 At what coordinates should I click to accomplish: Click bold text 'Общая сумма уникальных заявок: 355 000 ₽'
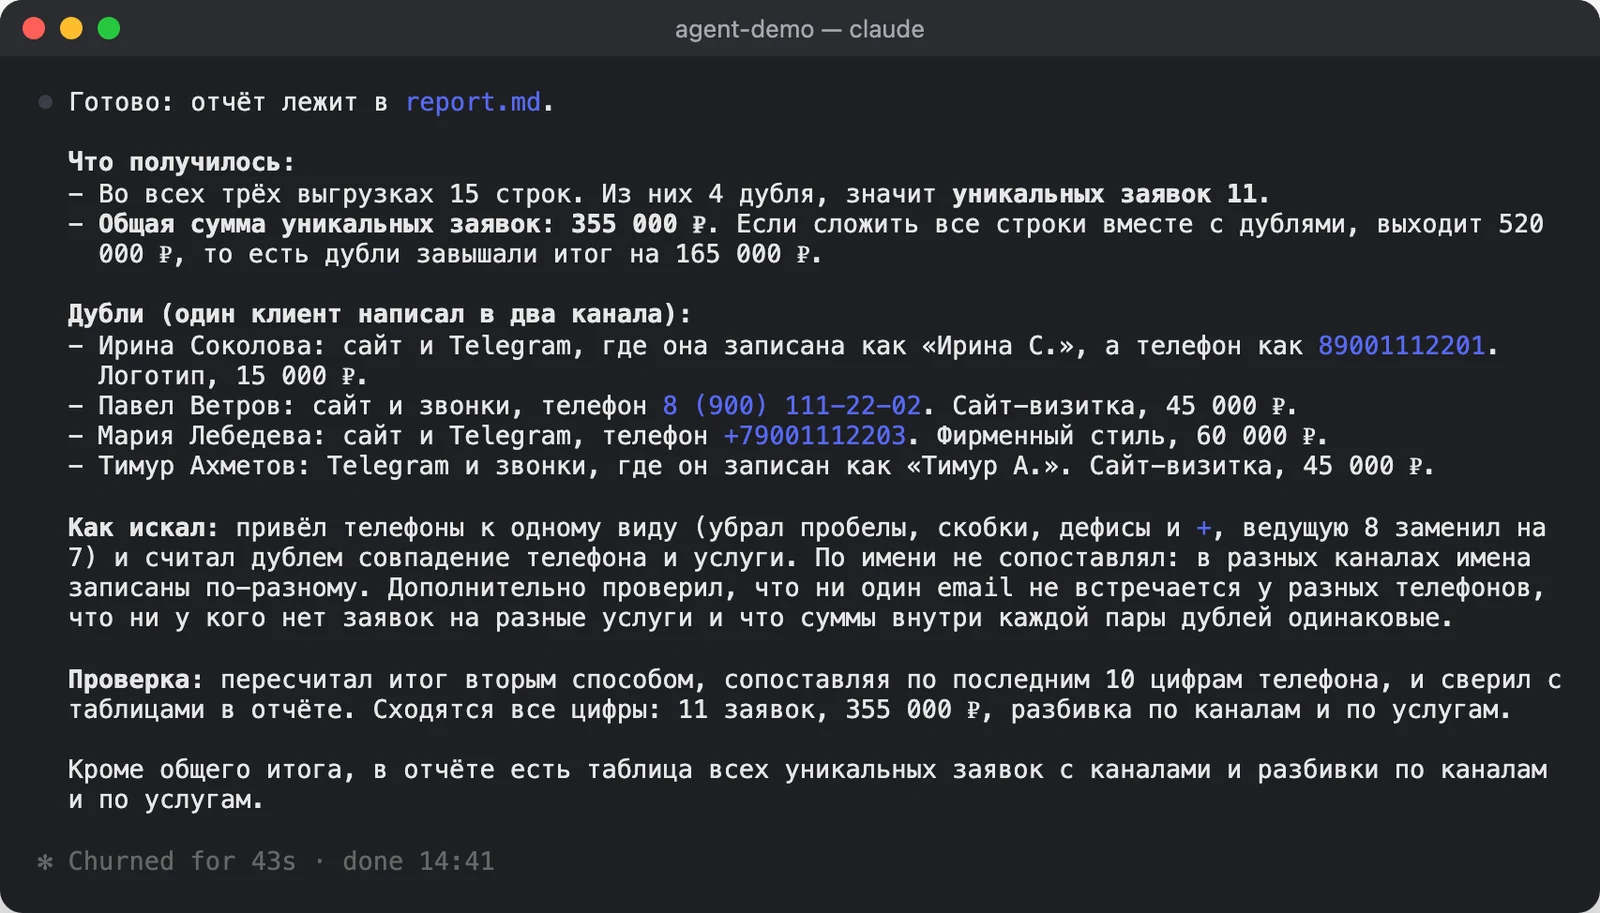click(402, 224)
